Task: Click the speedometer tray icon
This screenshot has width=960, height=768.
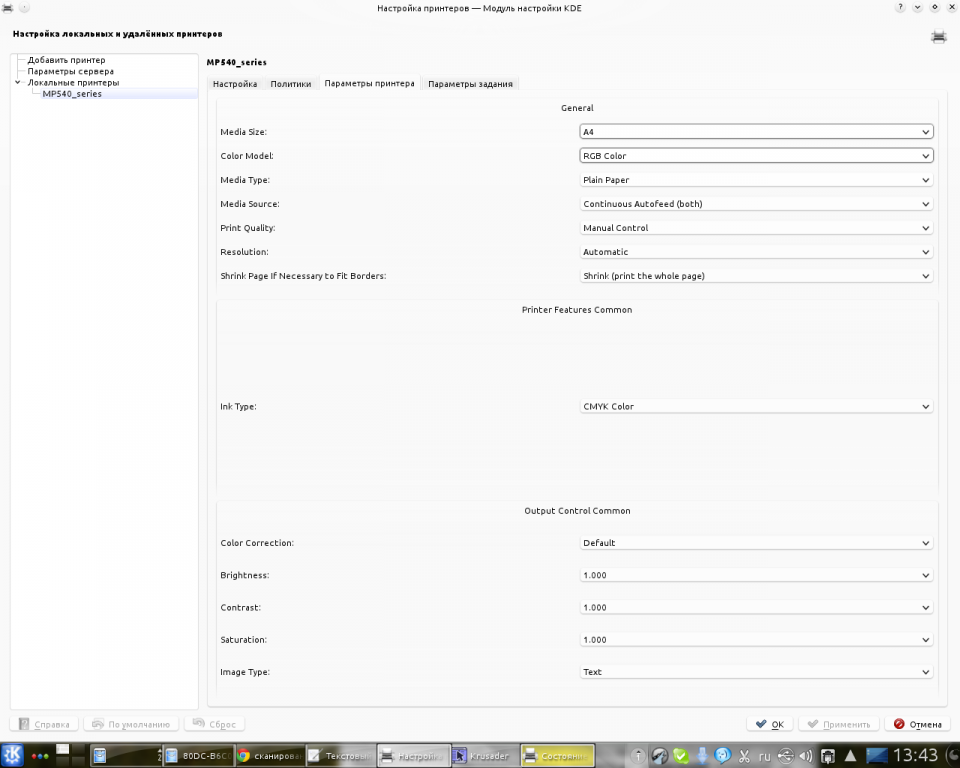Action: pos(659,756)
